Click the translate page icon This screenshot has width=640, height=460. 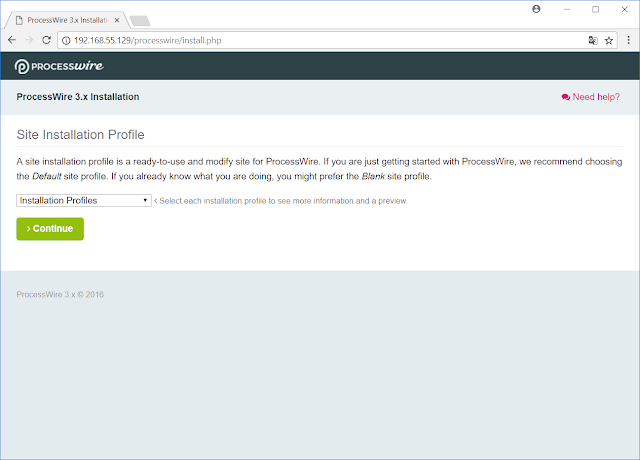coord(593,40)
